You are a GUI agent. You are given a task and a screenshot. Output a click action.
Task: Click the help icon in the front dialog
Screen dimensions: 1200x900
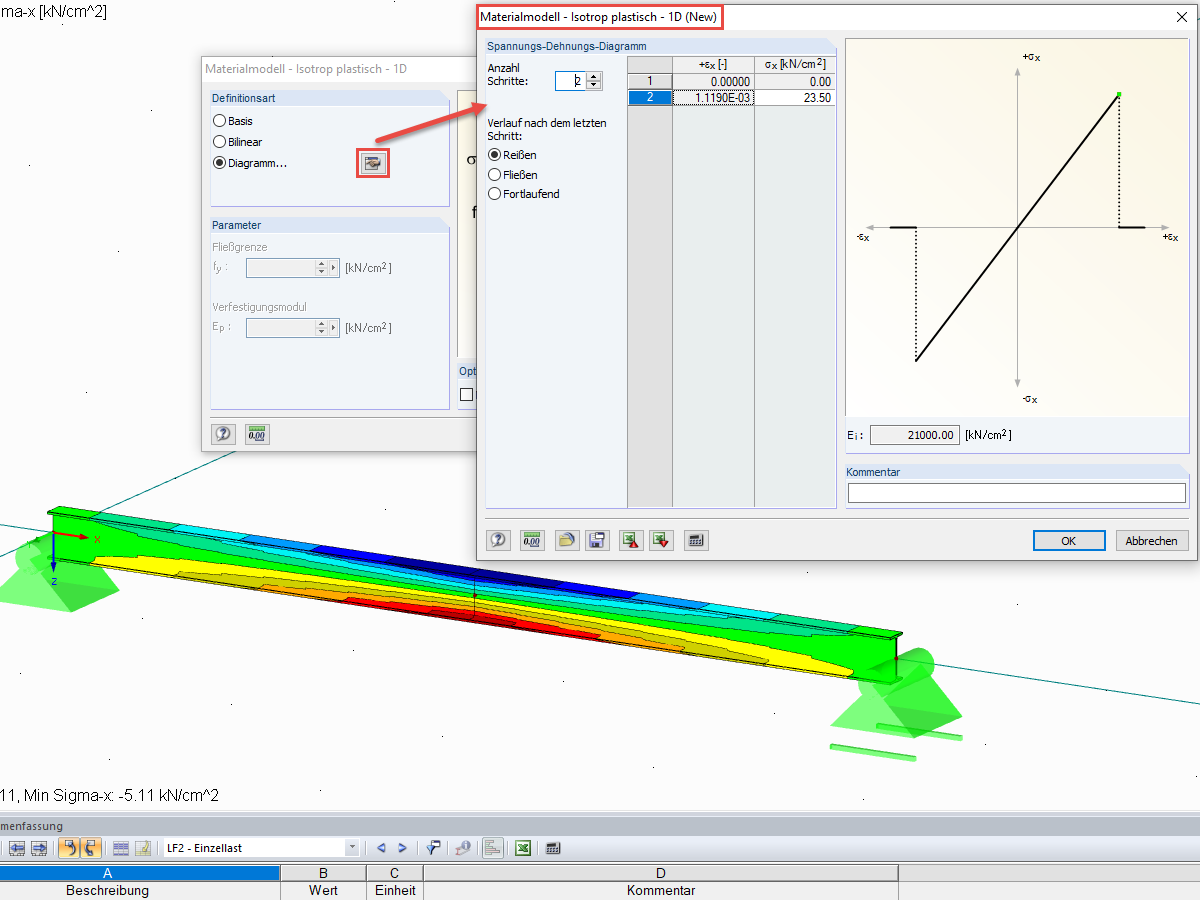click(x=499, y=540)
